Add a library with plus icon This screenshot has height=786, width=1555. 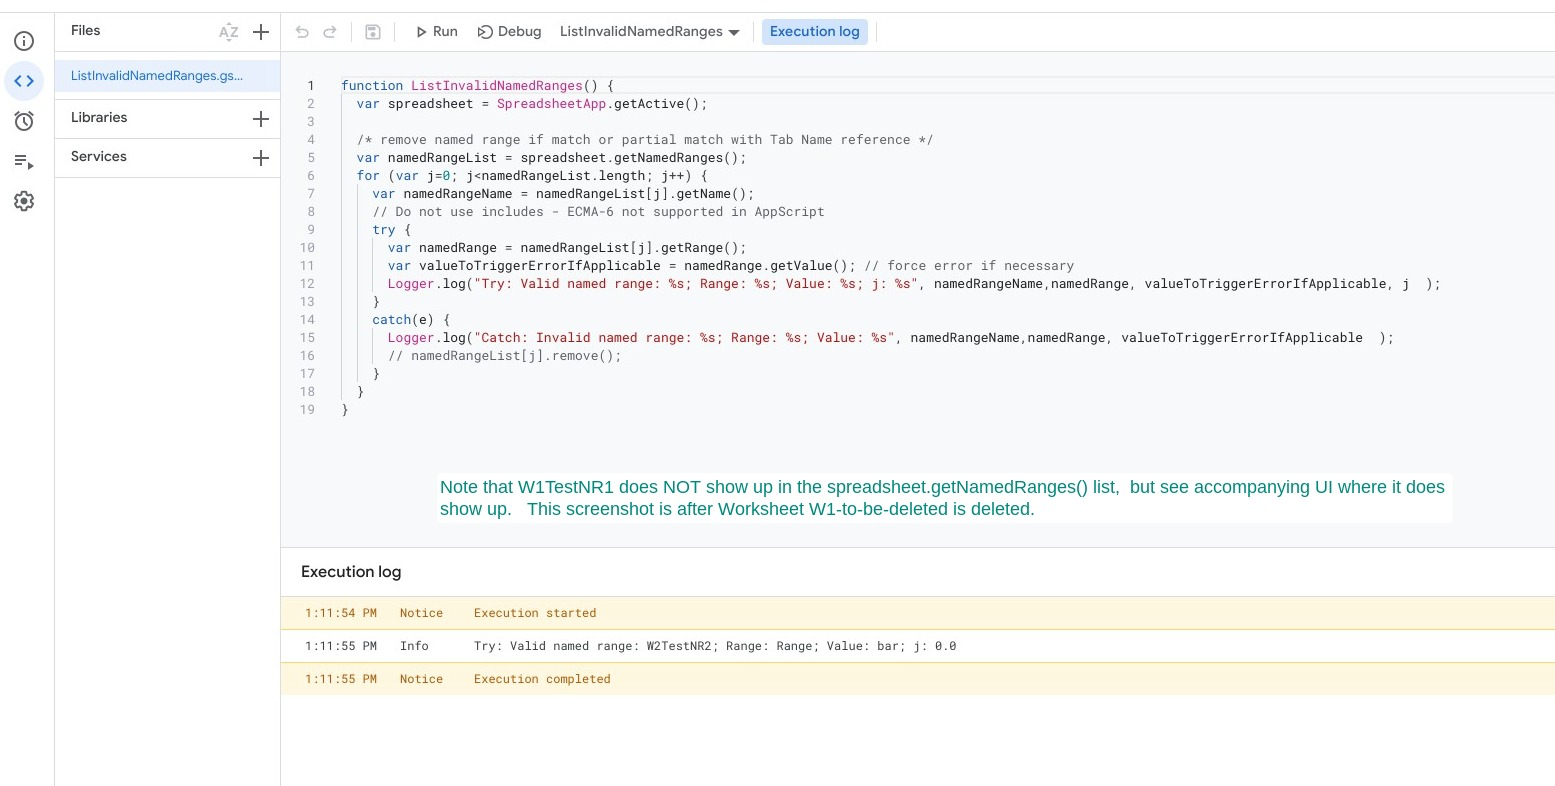click(261, 119)
